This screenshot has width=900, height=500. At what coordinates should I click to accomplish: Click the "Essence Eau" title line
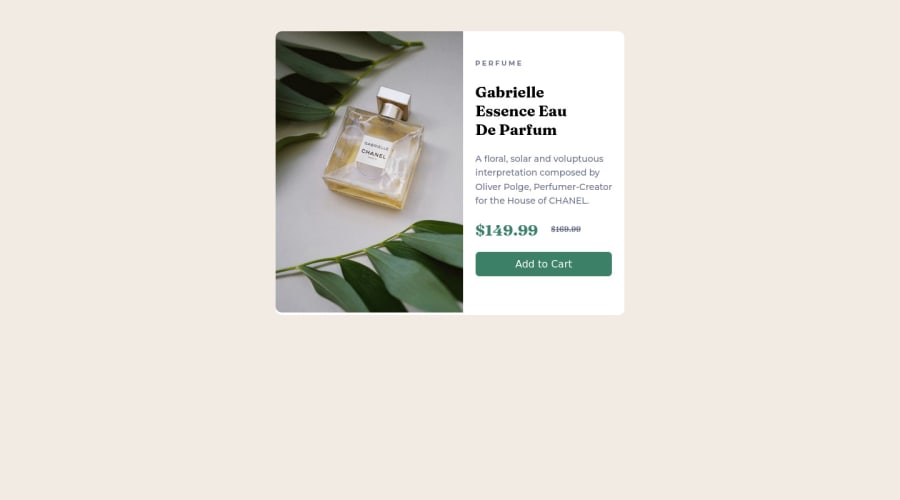click(x=521, y=111)
